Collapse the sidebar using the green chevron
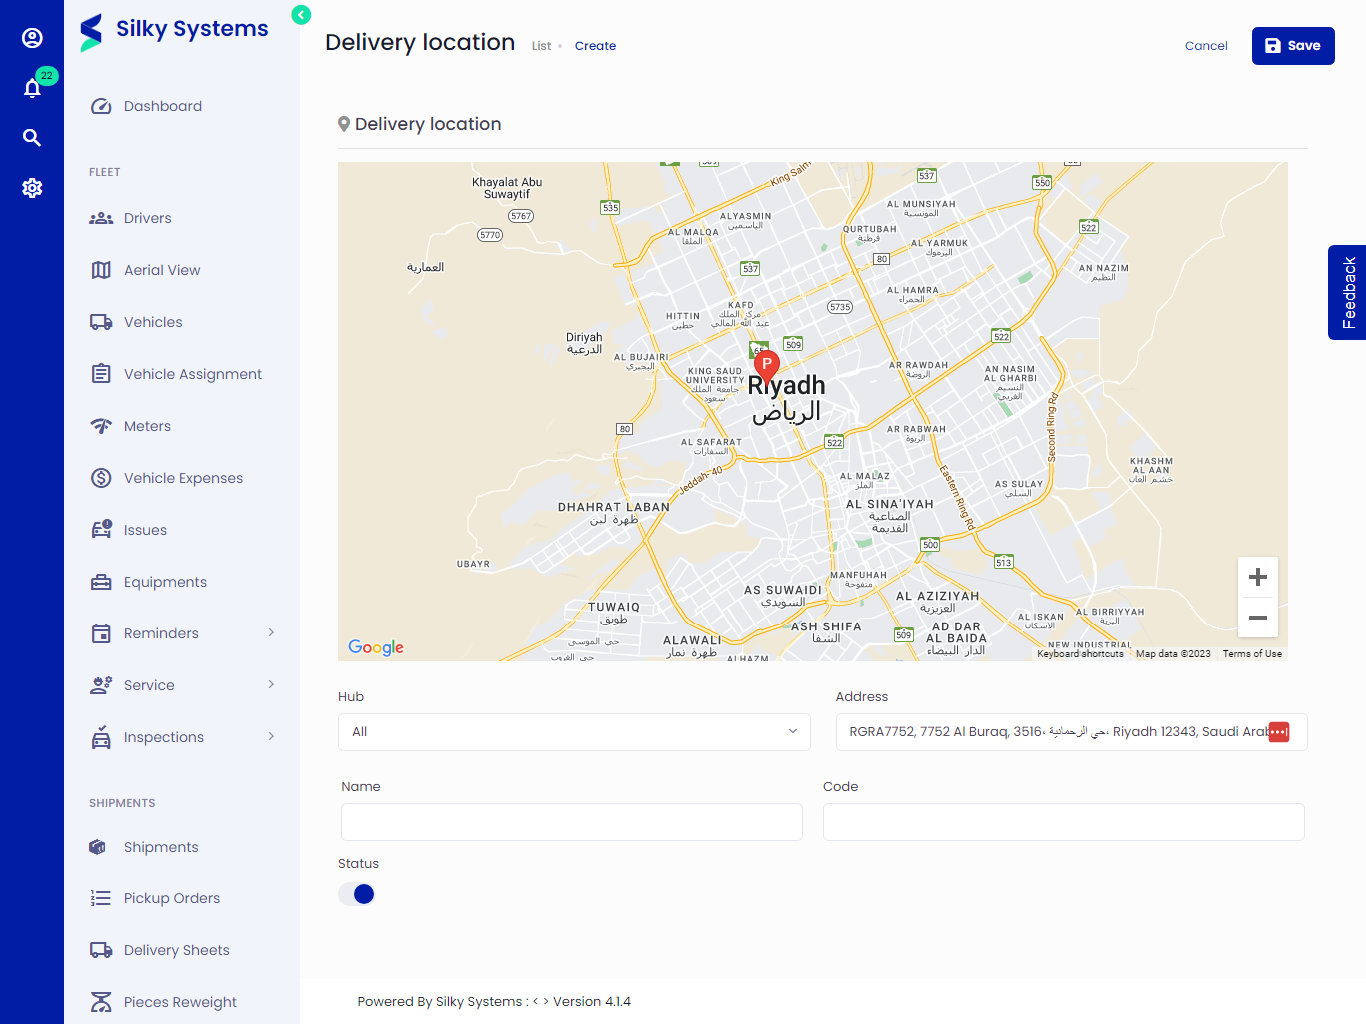 pos(300,15)
